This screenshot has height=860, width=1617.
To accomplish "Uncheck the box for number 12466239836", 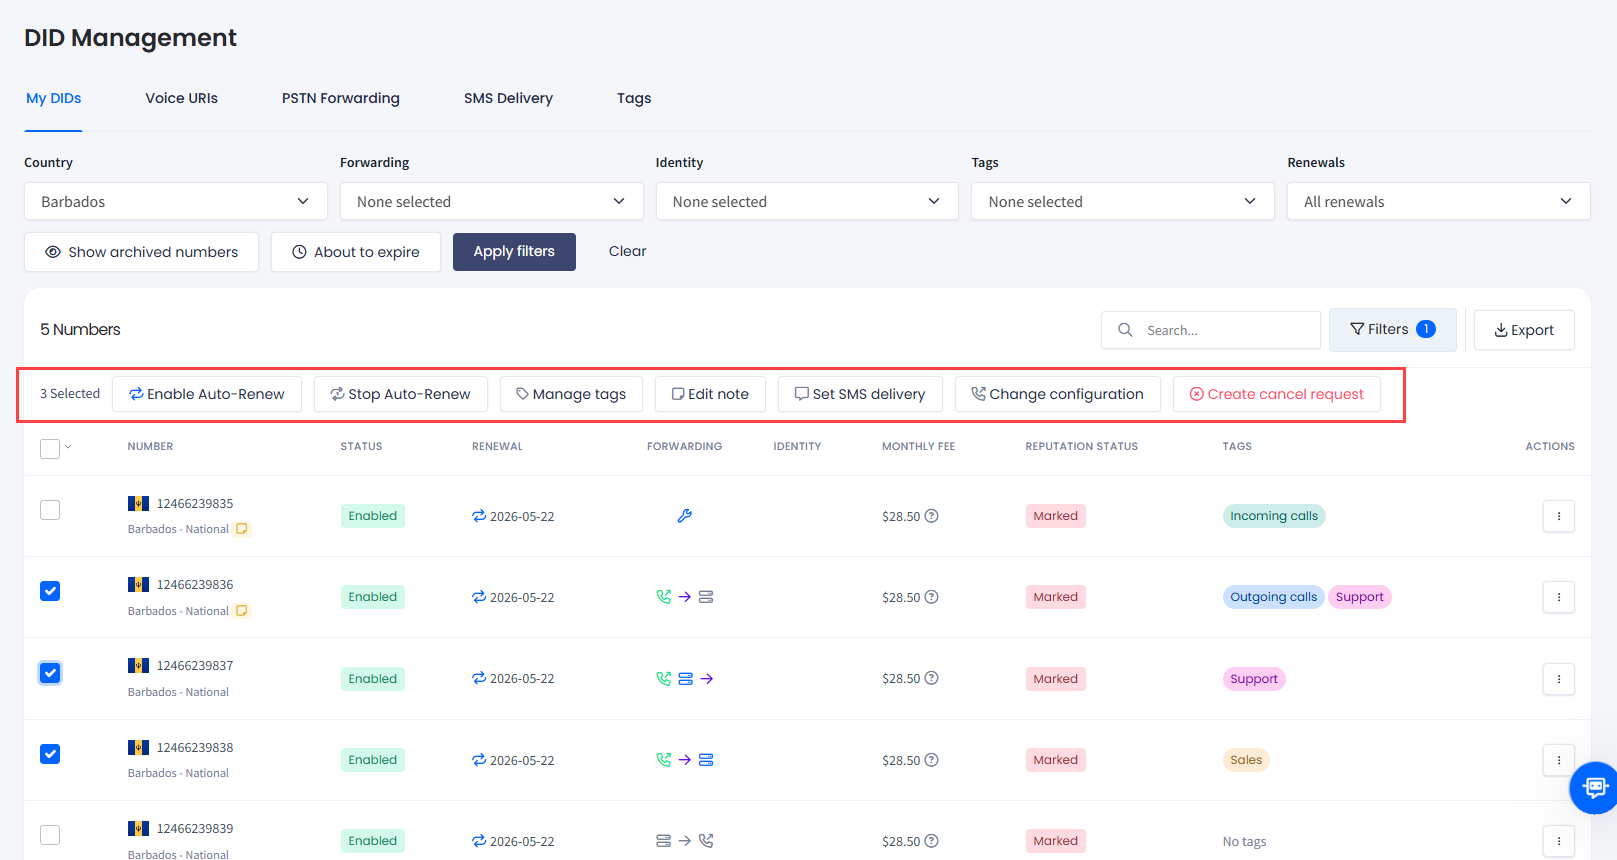I will pos(50,591).
